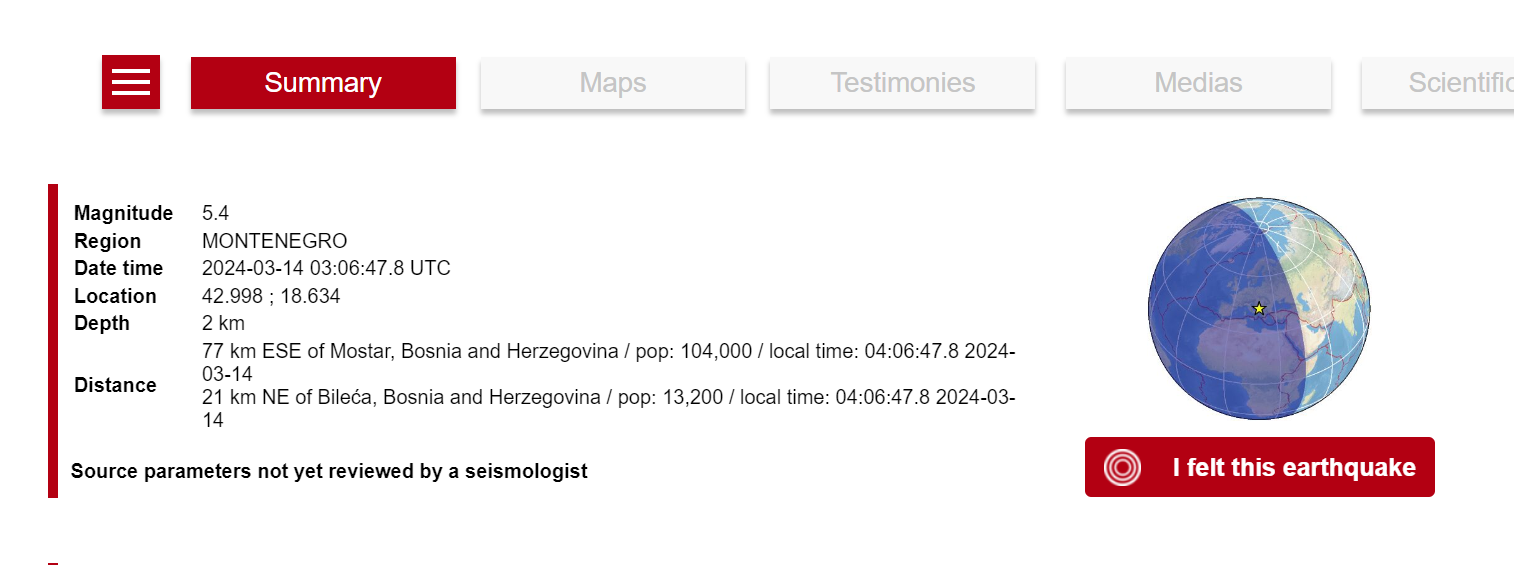
Task: Click the Magnitude field label
Action: tap(123, 213)
